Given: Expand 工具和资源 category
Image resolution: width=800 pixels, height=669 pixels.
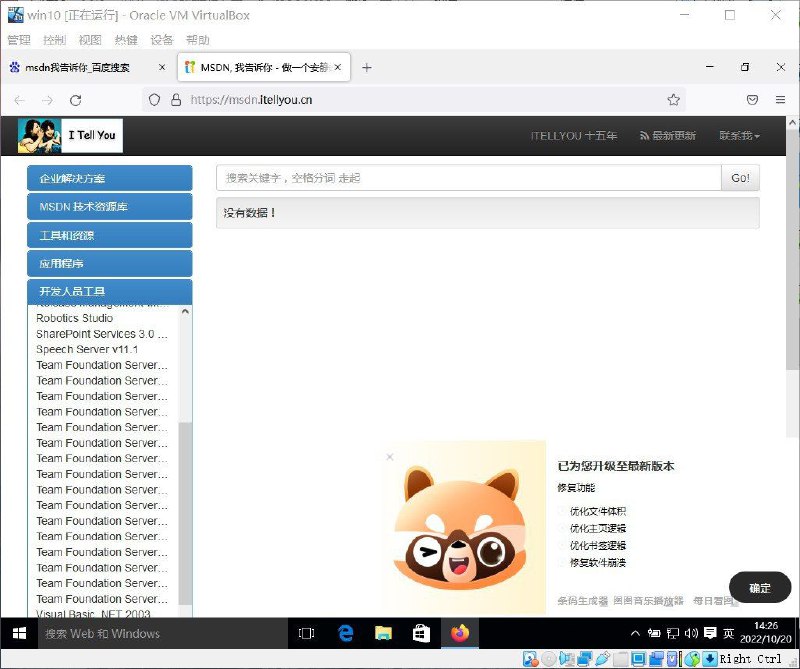Looking at the screenshot, I should tap(110, 235).
